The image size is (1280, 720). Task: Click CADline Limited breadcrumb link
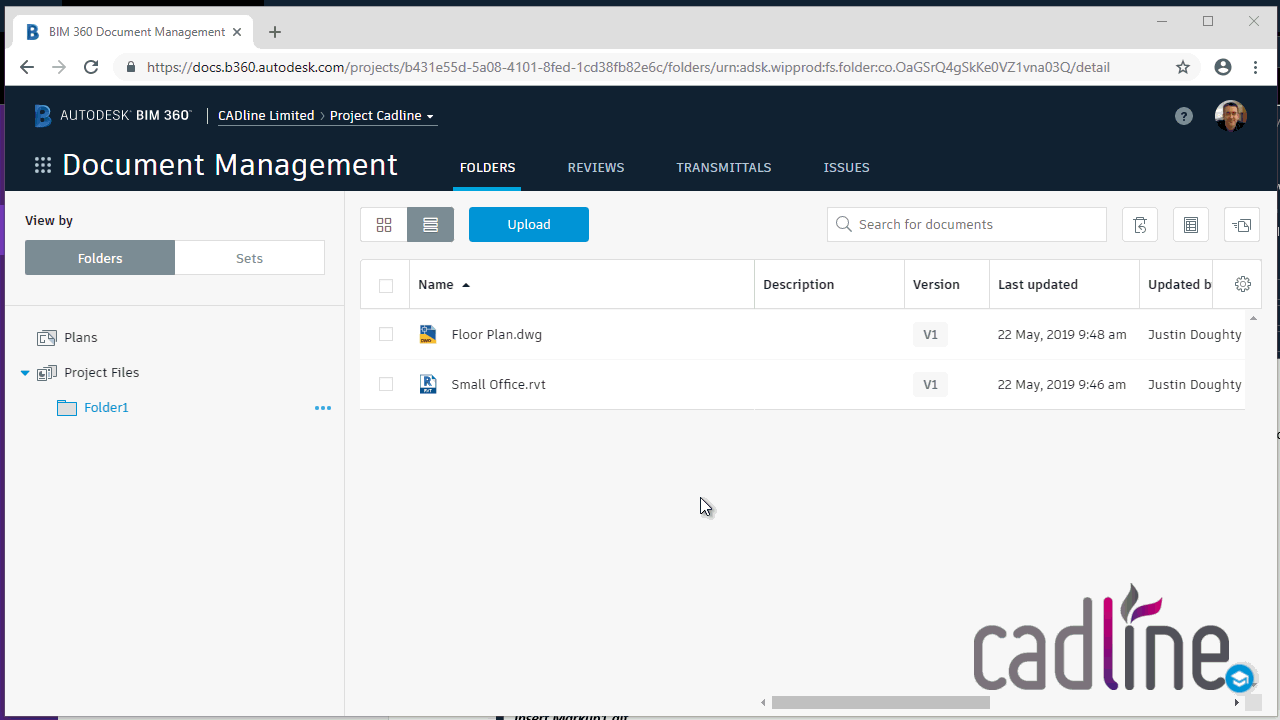click(x=266, y=116)
